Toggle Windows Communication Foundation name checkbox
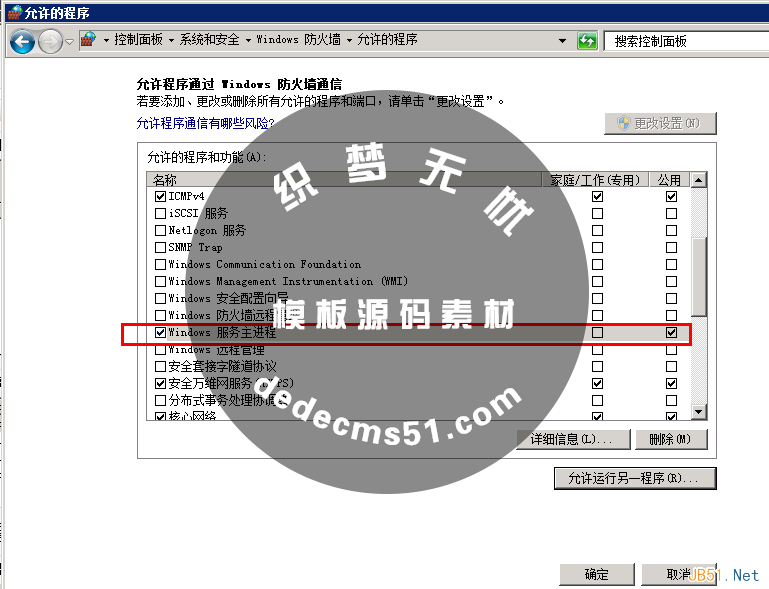The width and height of the screenshot is (769, 589). 160,264
